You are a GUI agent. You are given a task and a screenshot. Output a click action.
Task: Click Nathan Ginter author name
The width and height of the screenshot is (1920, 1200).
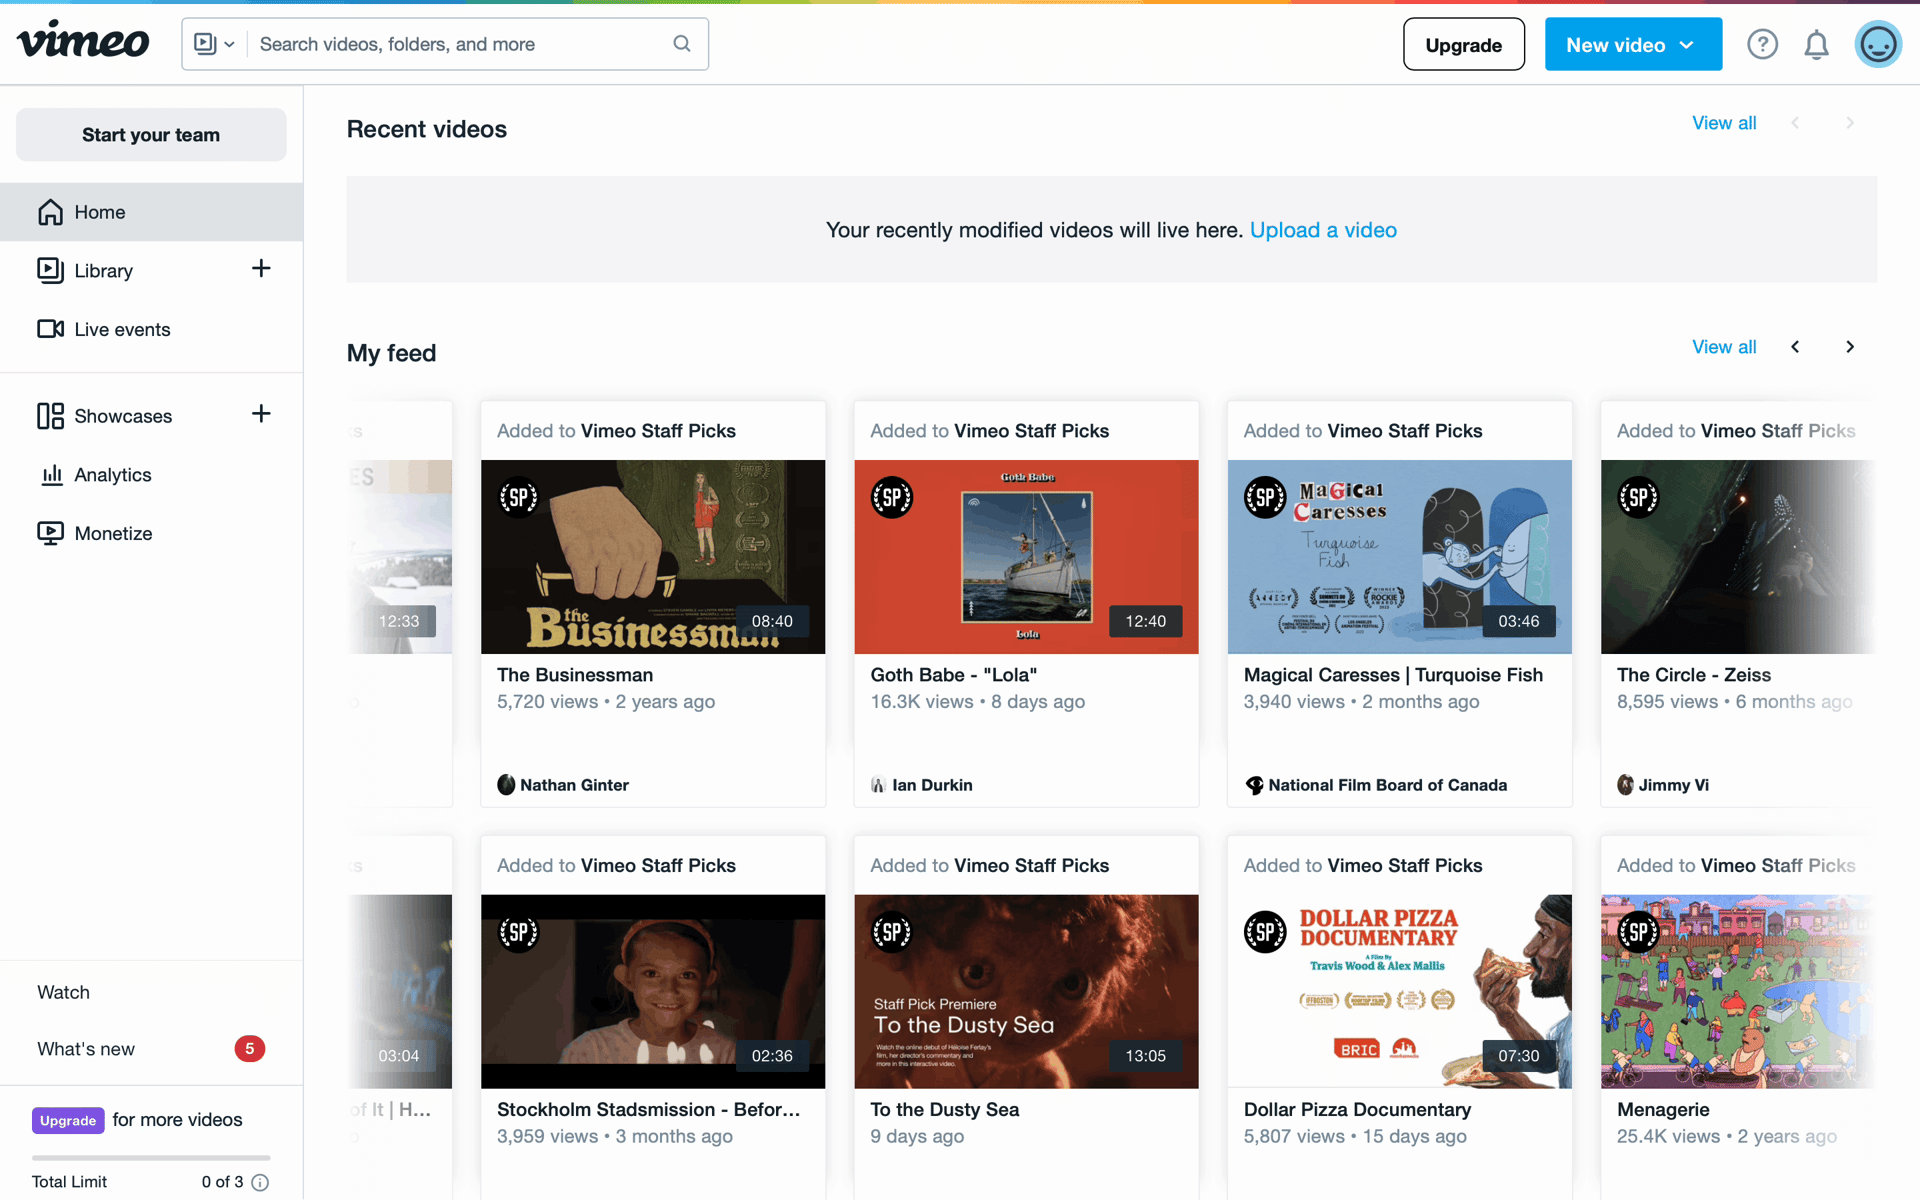click(574, 785)
